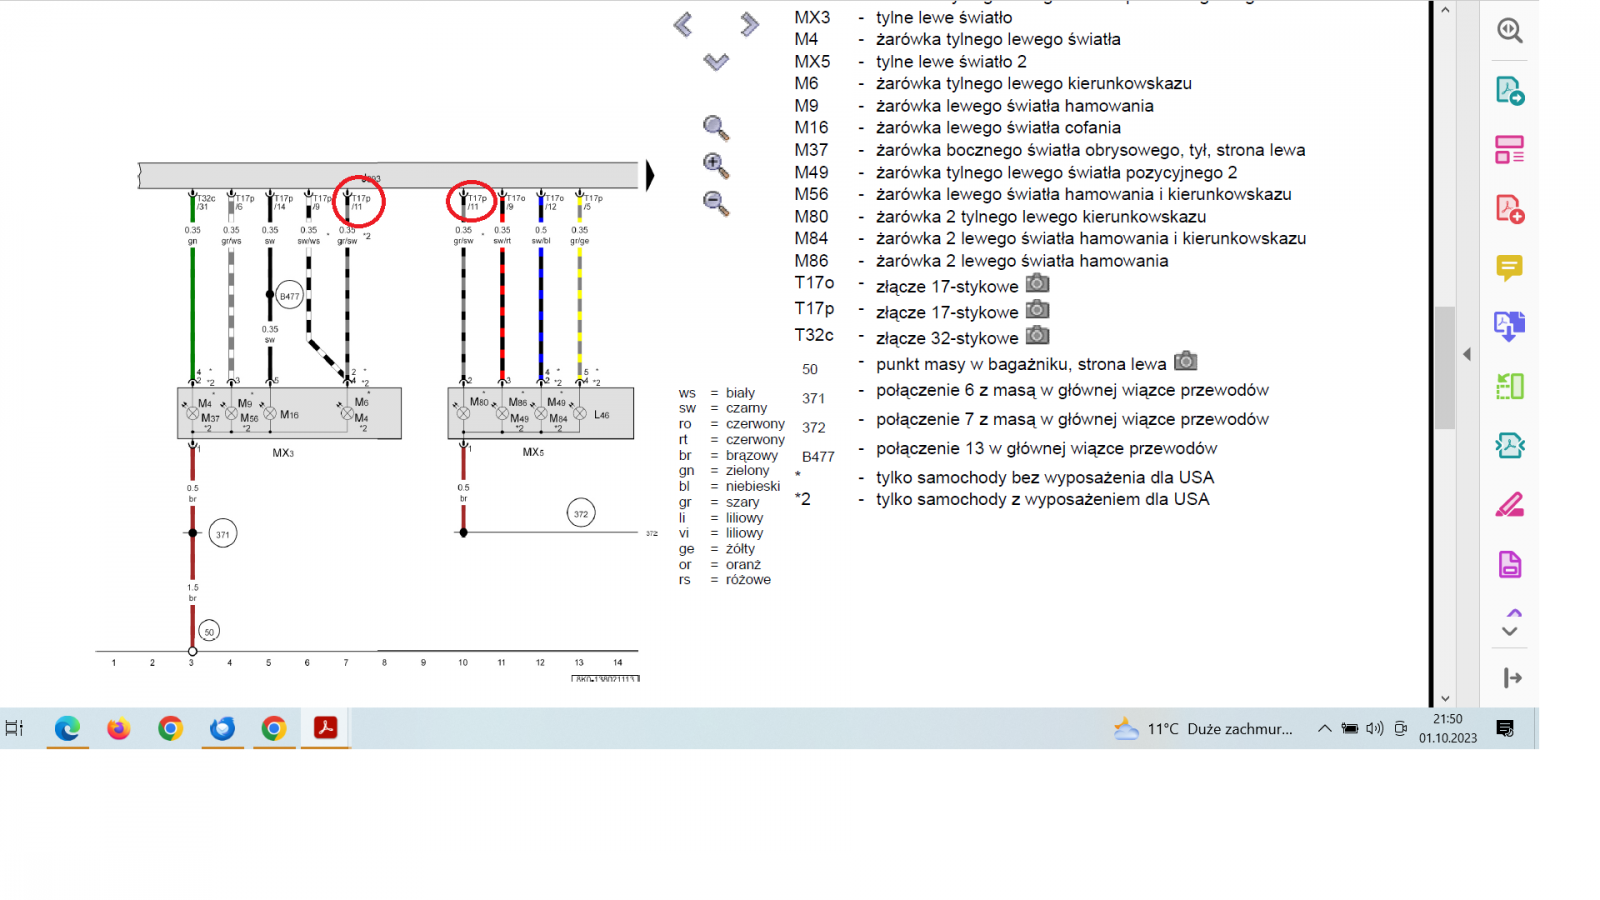Open the notification center icon
The image size is (1600, 900).
(x=1505, y=728)
